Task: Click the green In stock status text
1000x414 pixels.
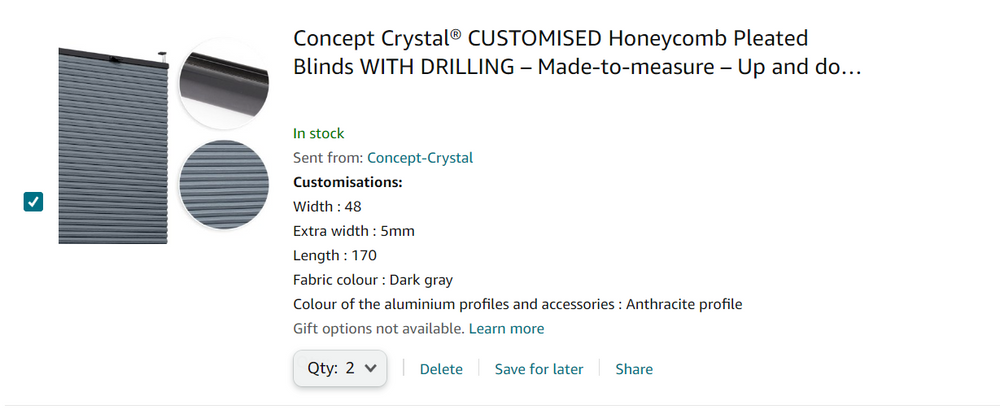Action: click(318, 133)
